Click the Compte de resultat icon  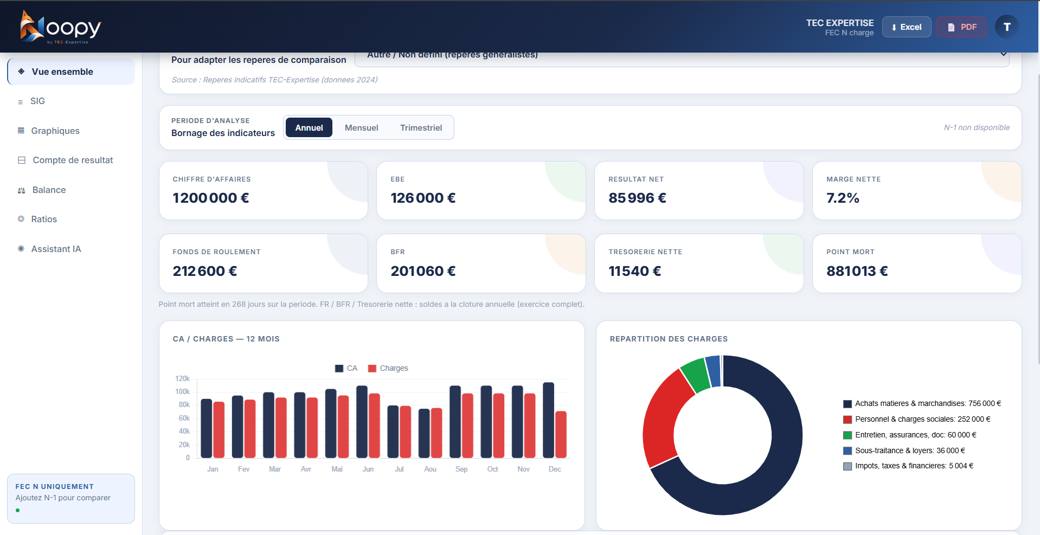pos(21,160)
